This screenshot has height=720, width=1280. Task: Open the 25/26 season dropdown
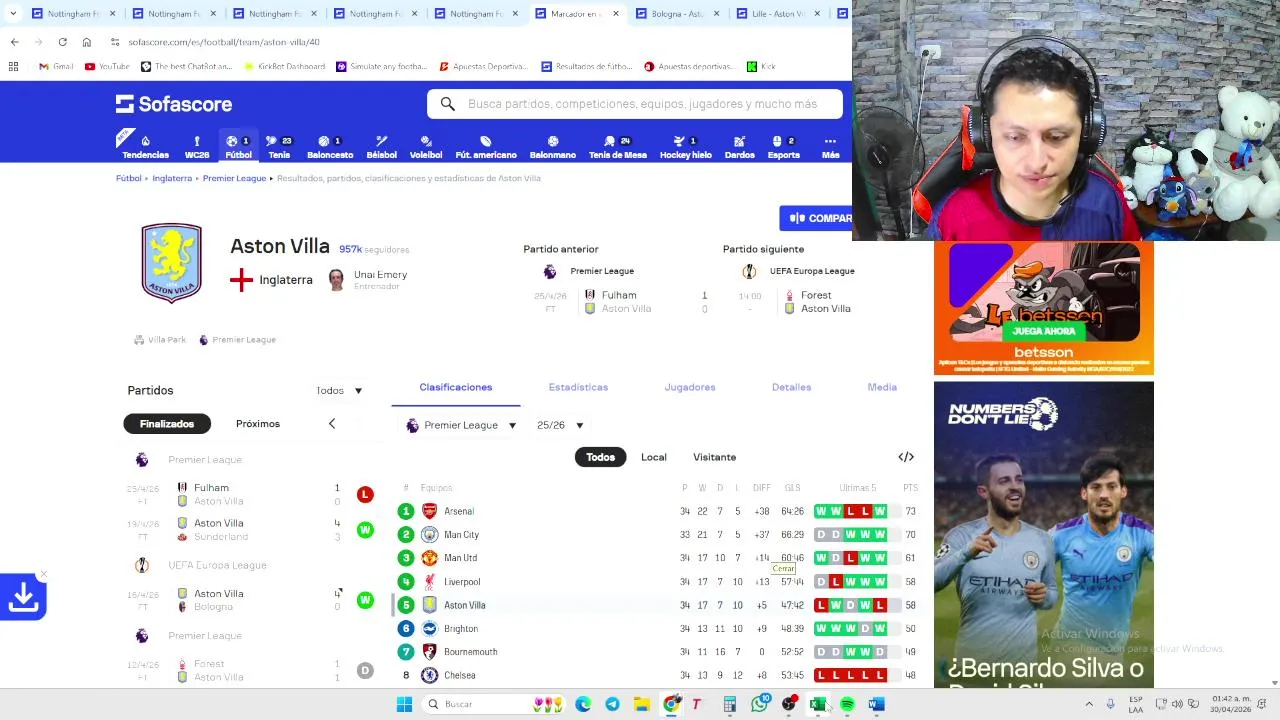pos(560,425)
